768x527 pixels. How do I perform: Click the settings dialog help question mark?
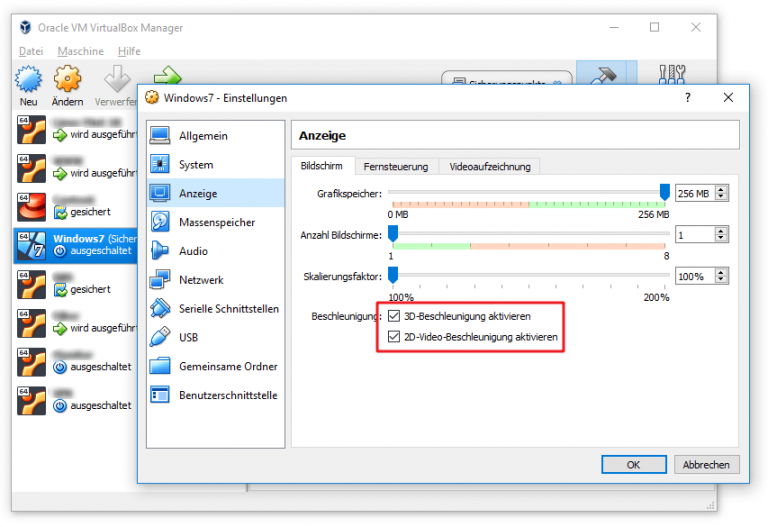(x=688, y=97)
